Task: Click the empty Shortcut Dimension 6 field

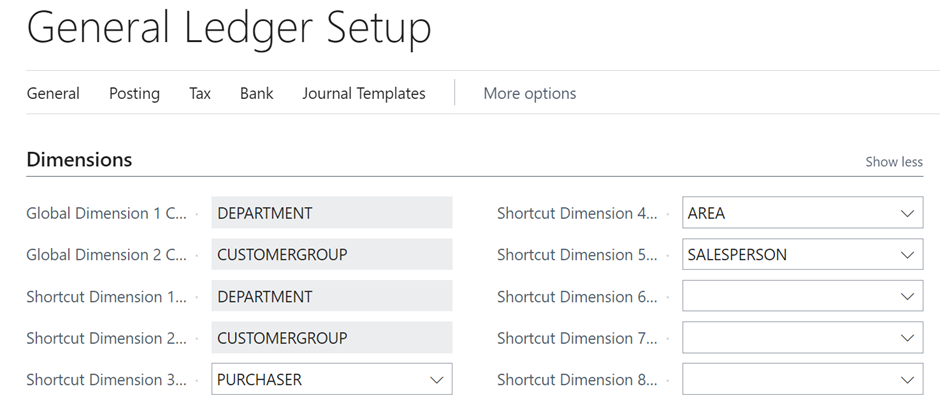Action: (x=802, y=296)
